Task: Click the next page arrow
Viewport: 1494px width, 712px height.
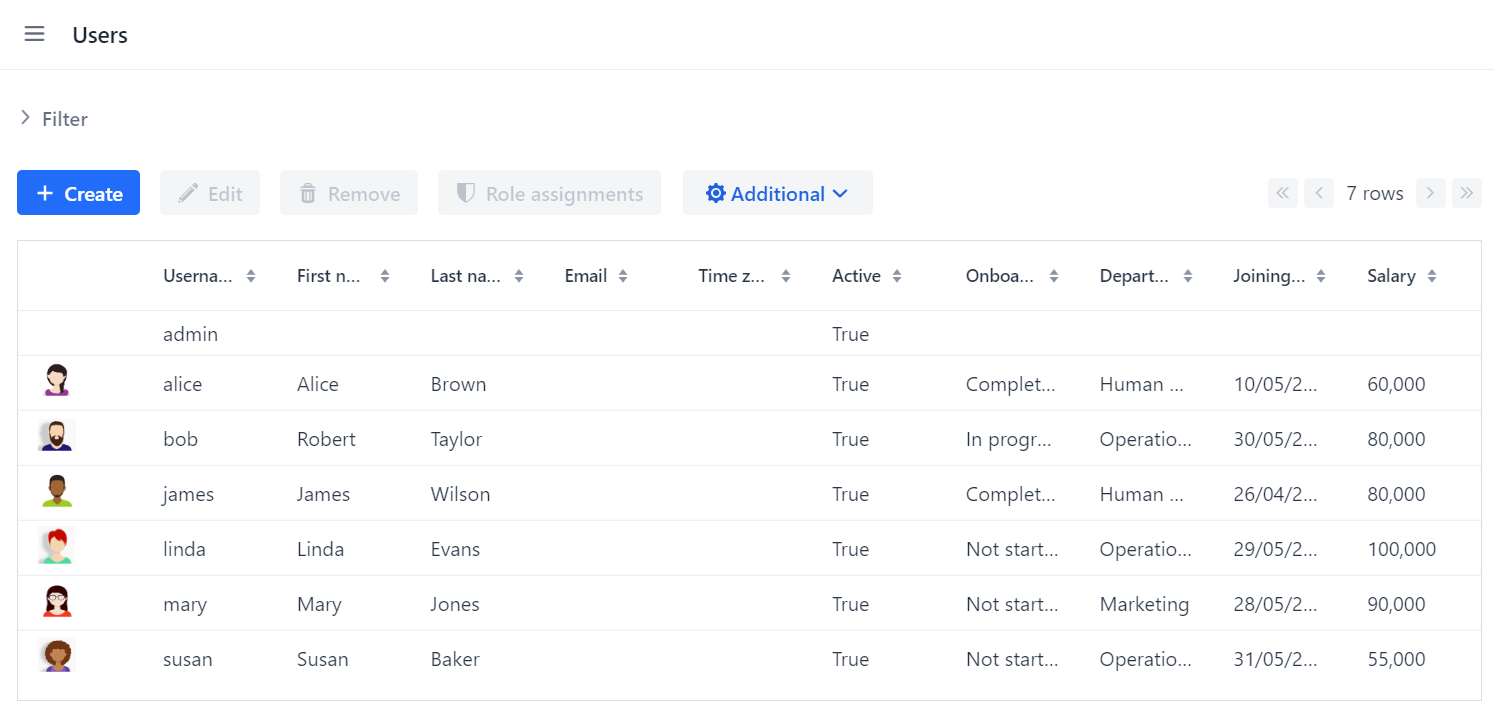Action: coord(1430,192)
